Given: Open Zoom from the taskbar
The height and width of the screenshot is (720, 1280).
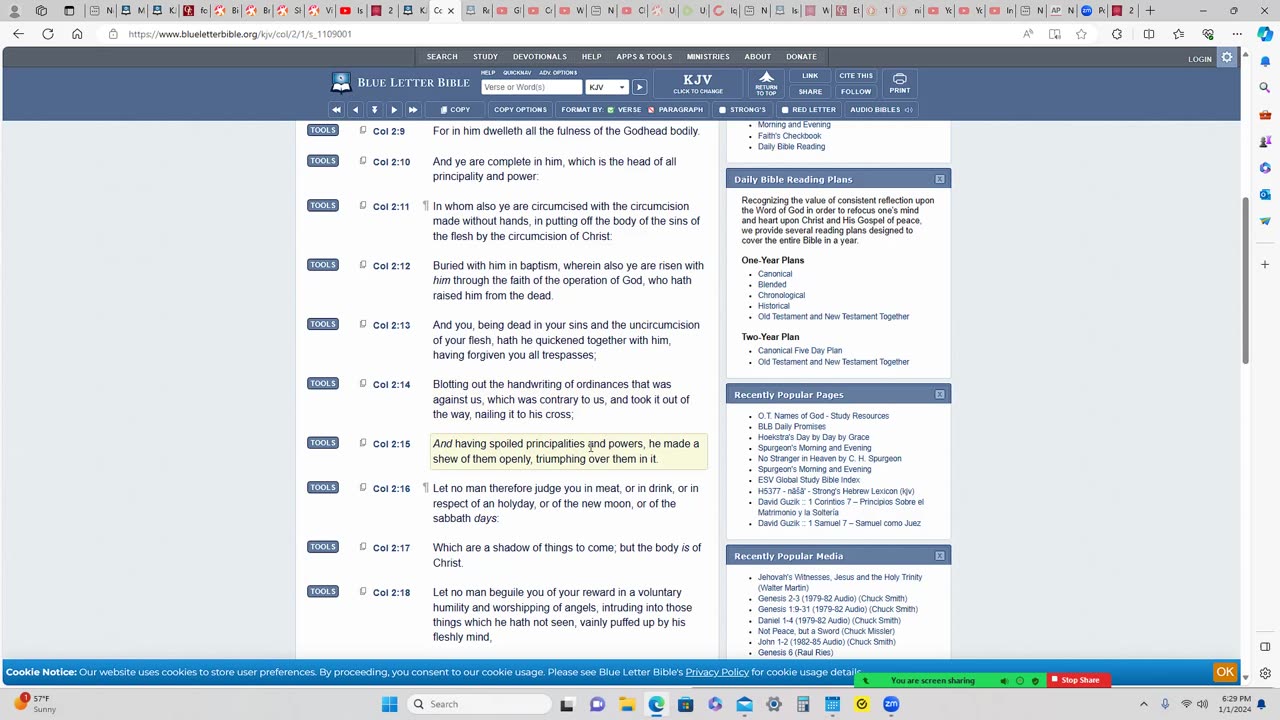Looking at the screenshot, I should 891,704.
